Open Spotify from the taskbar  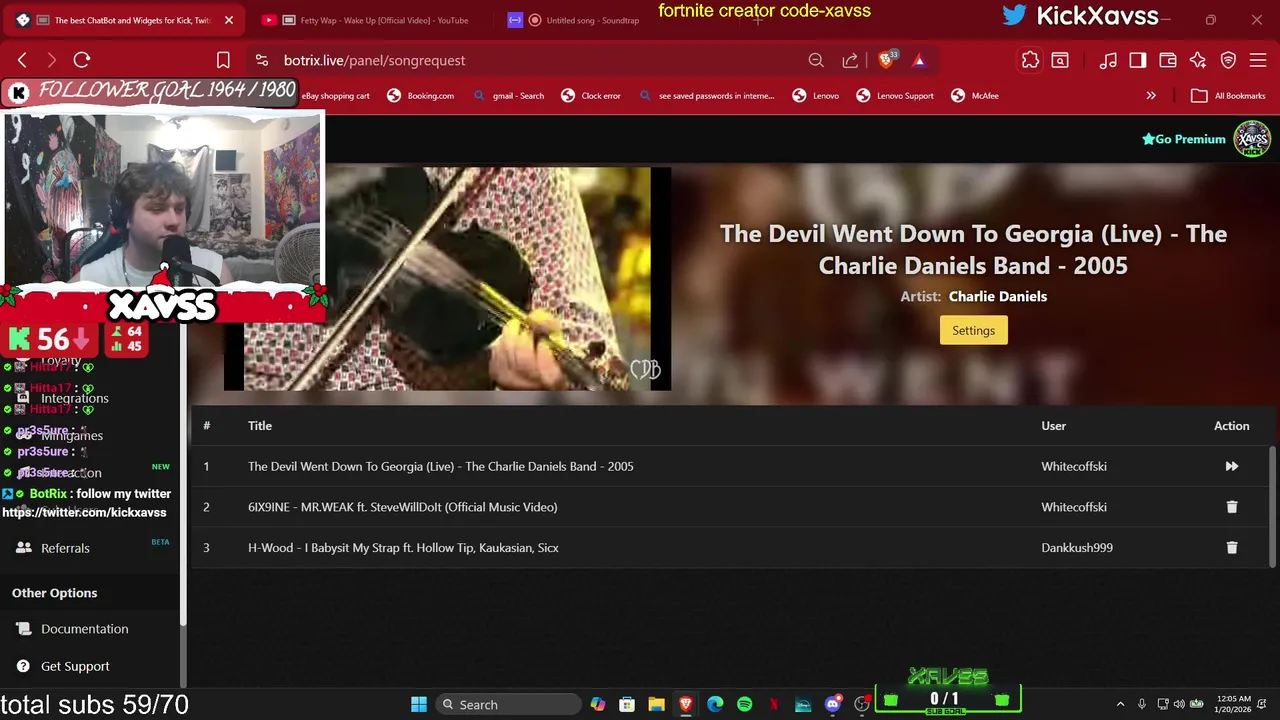tap(744, 704)
